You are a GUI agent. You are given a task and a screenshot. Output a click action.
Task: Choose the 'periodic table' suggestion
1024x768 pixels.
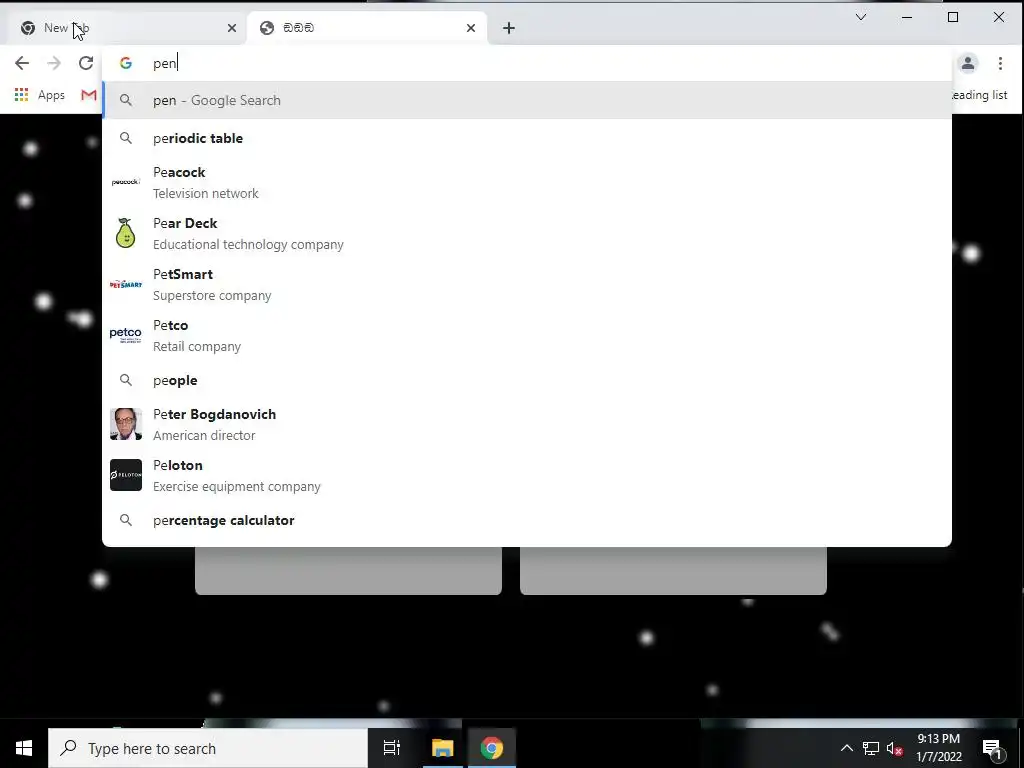(527, 138)
